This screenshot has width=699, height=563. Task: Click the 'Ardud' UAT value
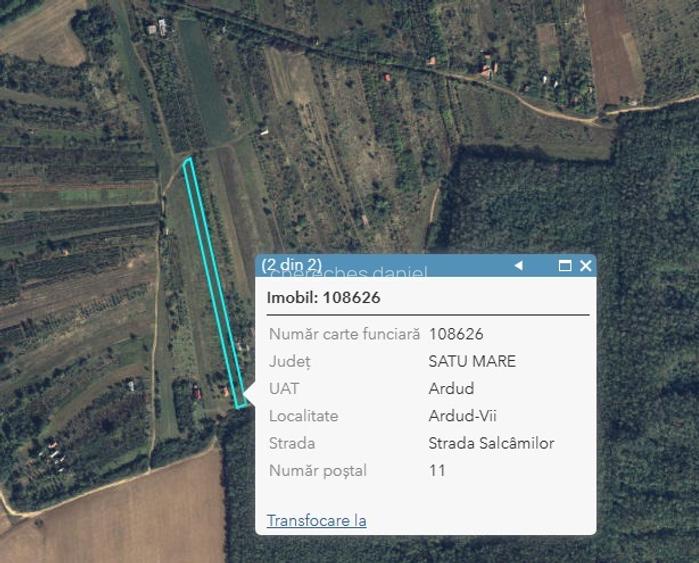click(451, 388)
